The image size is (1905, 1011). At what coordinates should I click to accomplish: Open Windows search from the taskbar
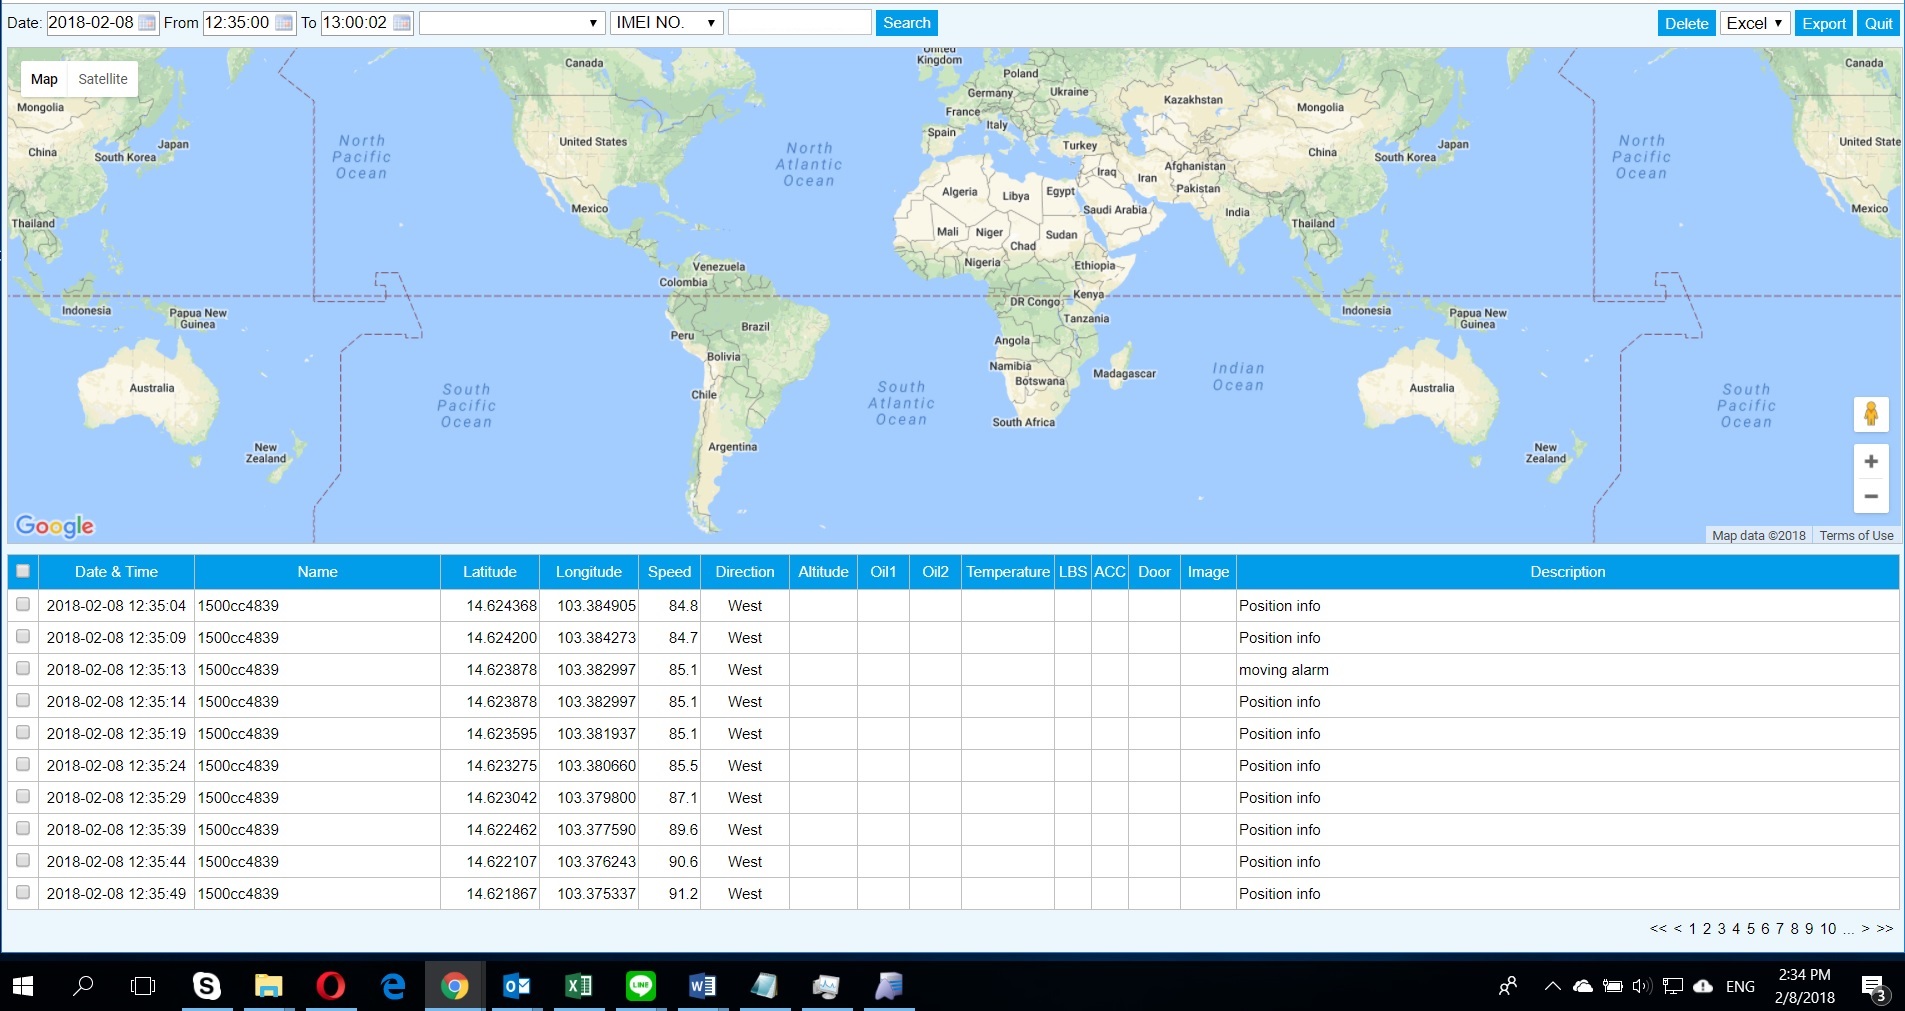[x=84, y=986]
